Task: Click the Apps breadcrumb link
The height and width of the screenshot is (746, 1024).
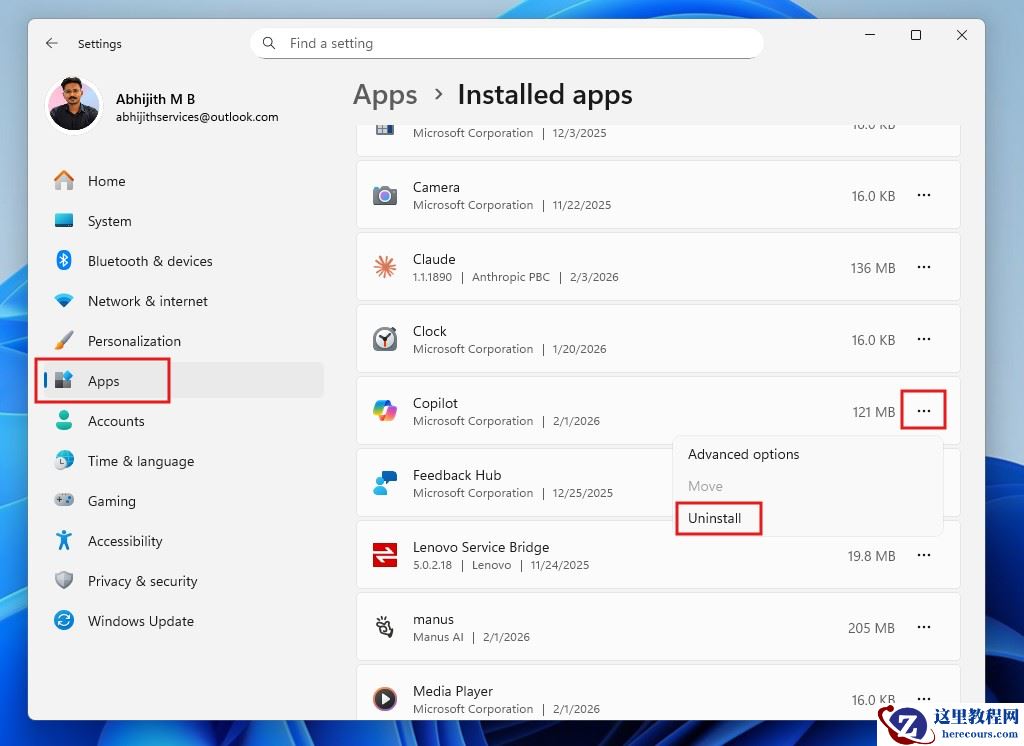Action: coord(385,95)
